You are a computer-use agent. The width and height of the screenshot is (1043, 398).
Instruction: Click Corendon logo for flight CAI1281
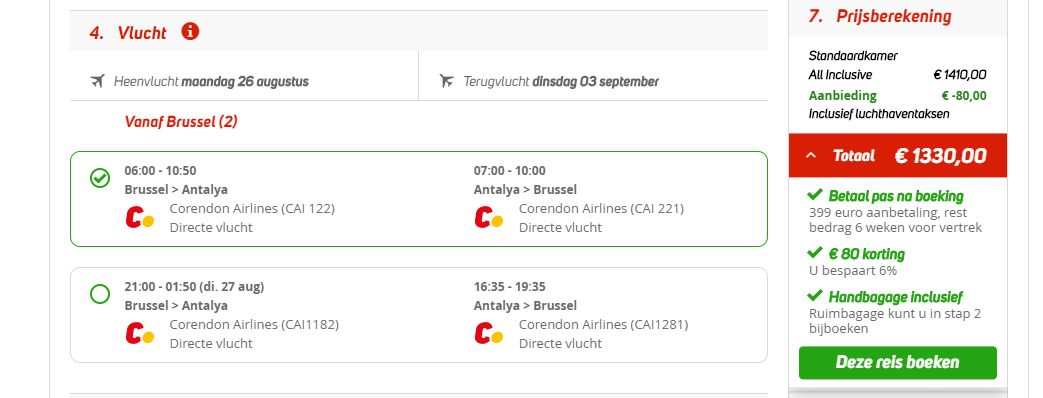pos(489,333)
